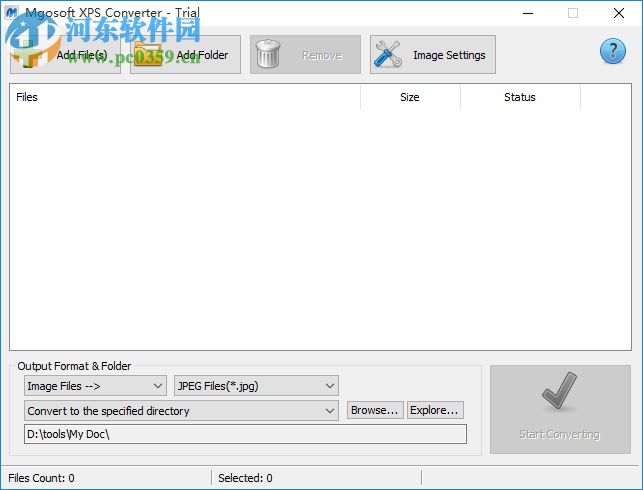
Task: Sort list by Status column header
Action: tap(520, 97)
